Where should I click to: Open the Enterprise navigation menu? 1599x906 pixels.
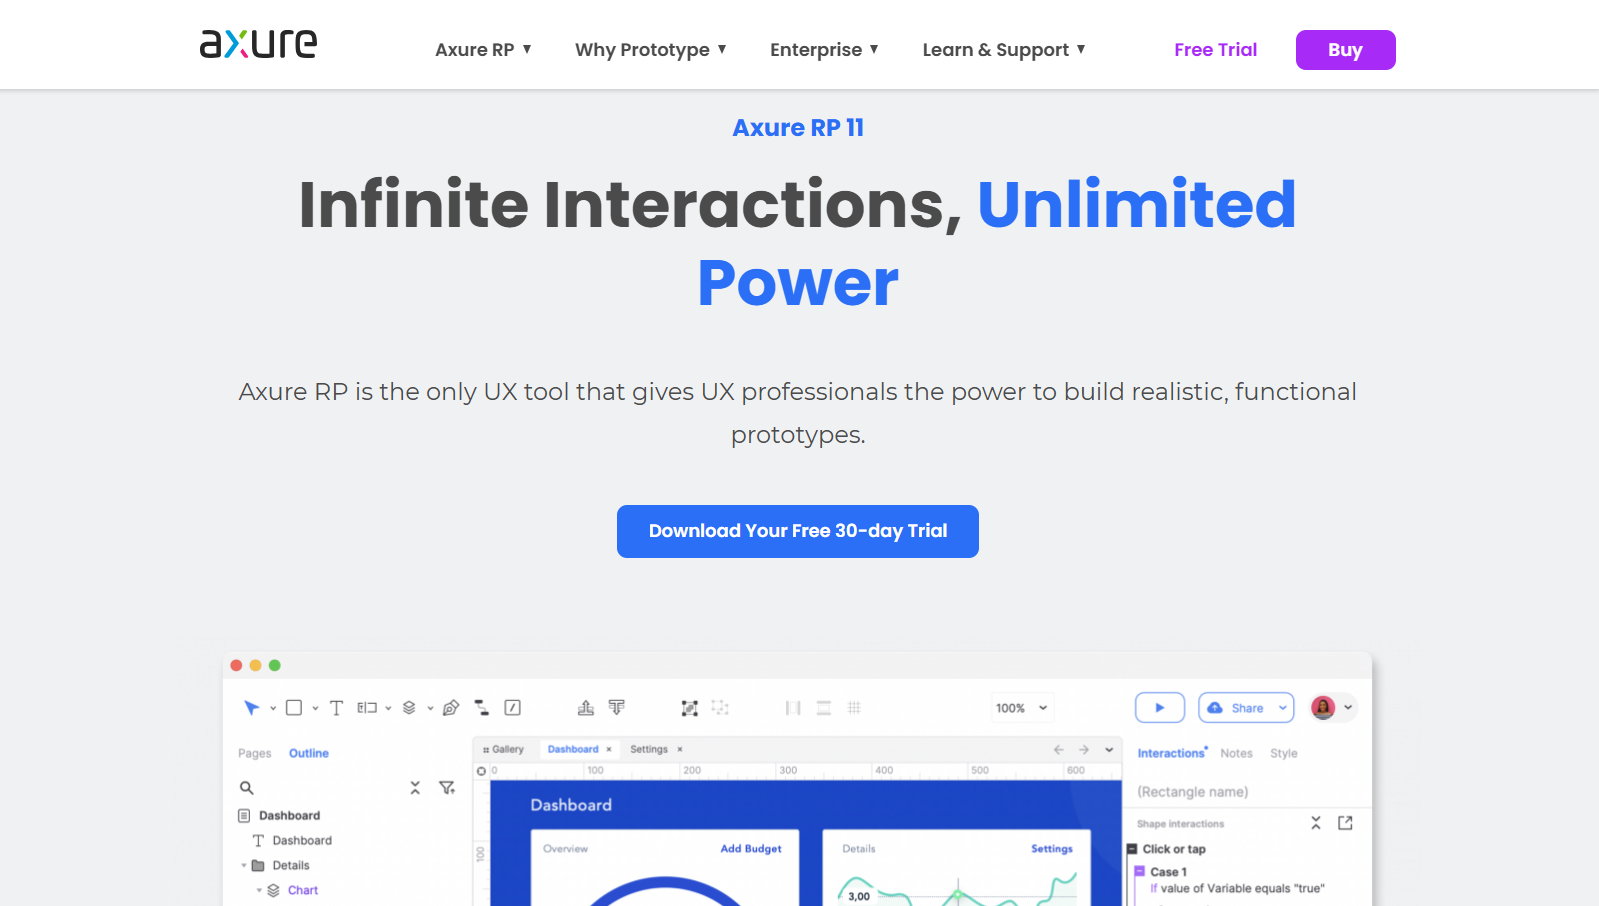pyautogui.click(x=824, y=50)
